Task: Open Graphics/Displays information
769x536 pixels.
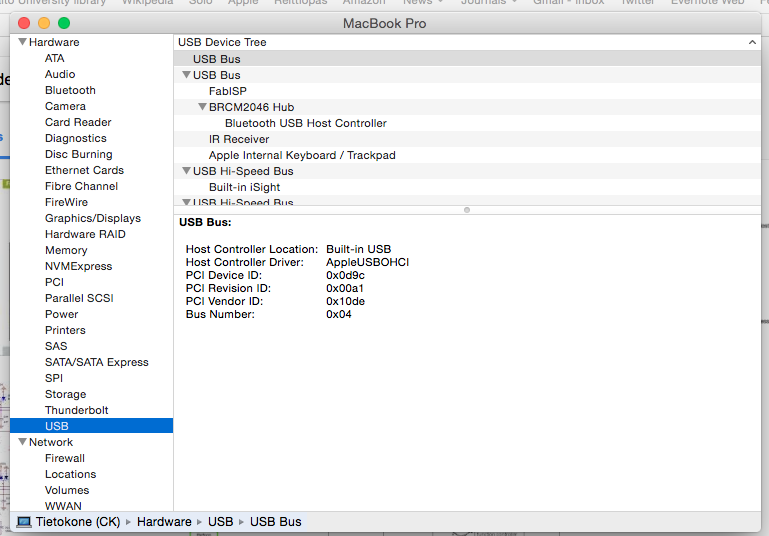Action: (x=93, y=218)
